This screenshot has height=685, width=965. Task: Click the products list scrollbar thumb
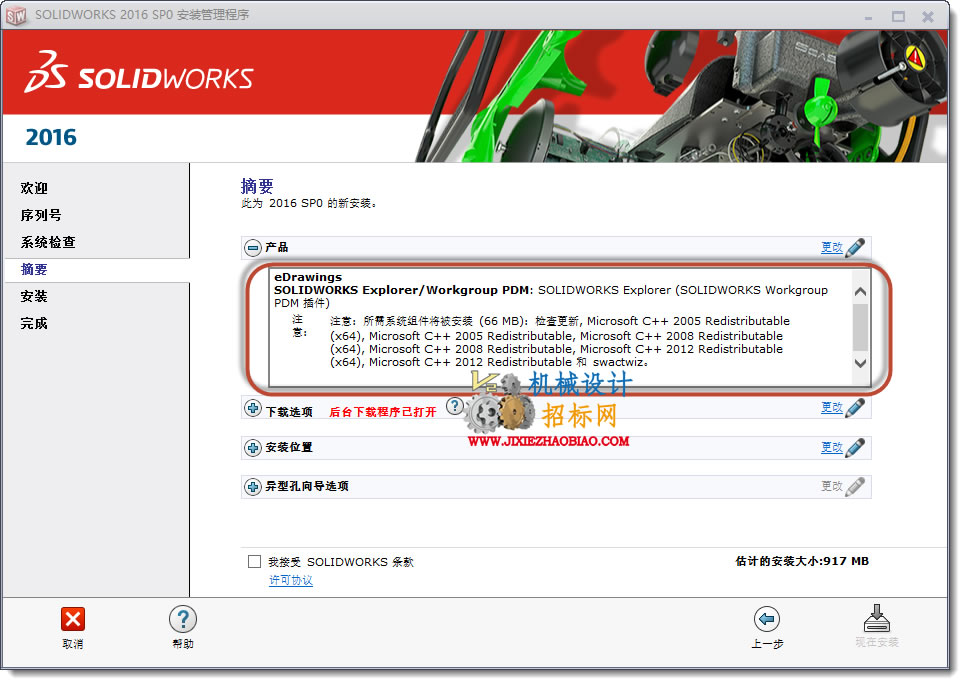click(860, 327)
